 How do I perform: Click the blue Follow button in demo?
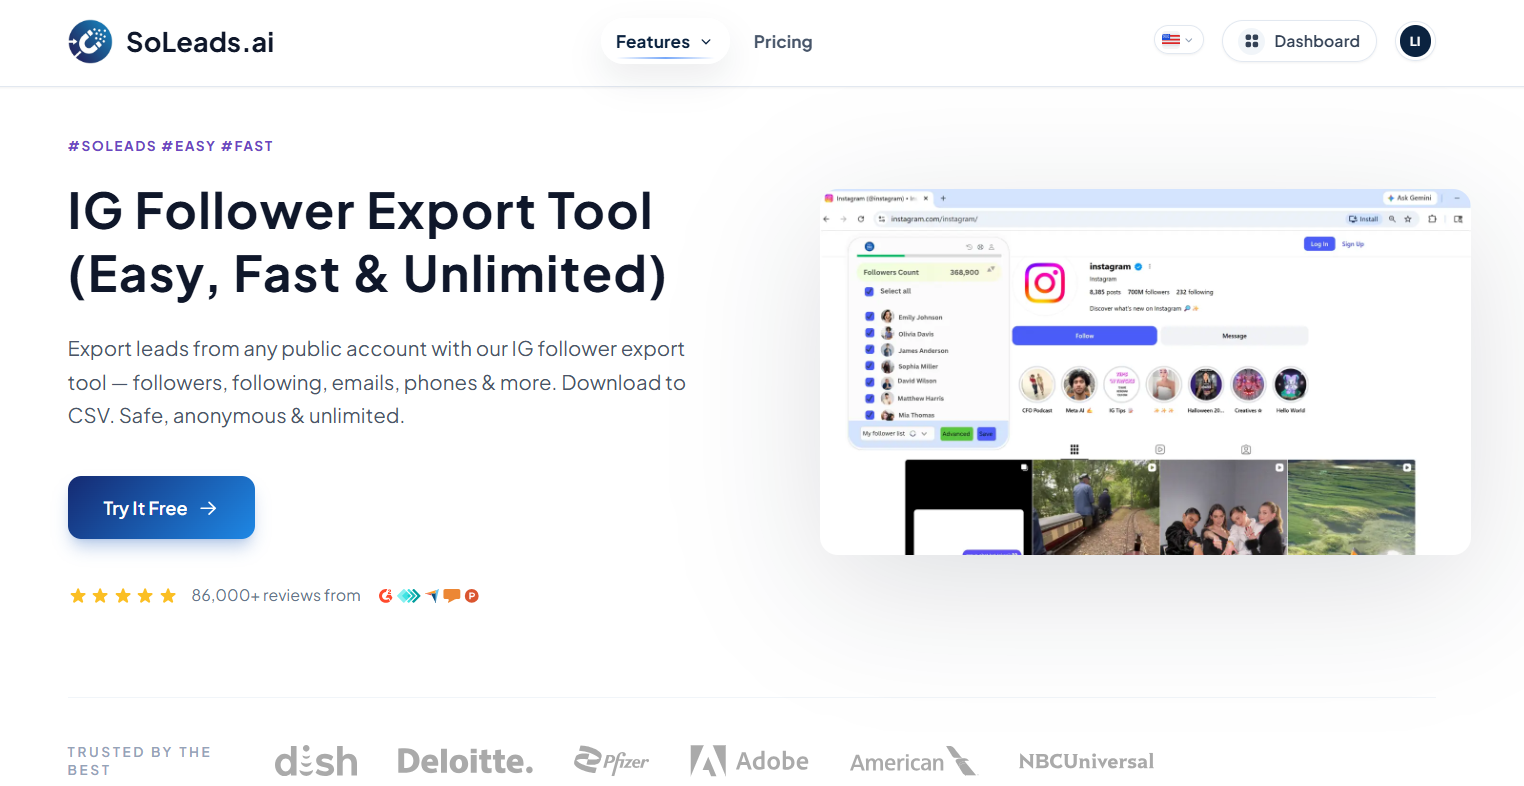point(1085,336)
